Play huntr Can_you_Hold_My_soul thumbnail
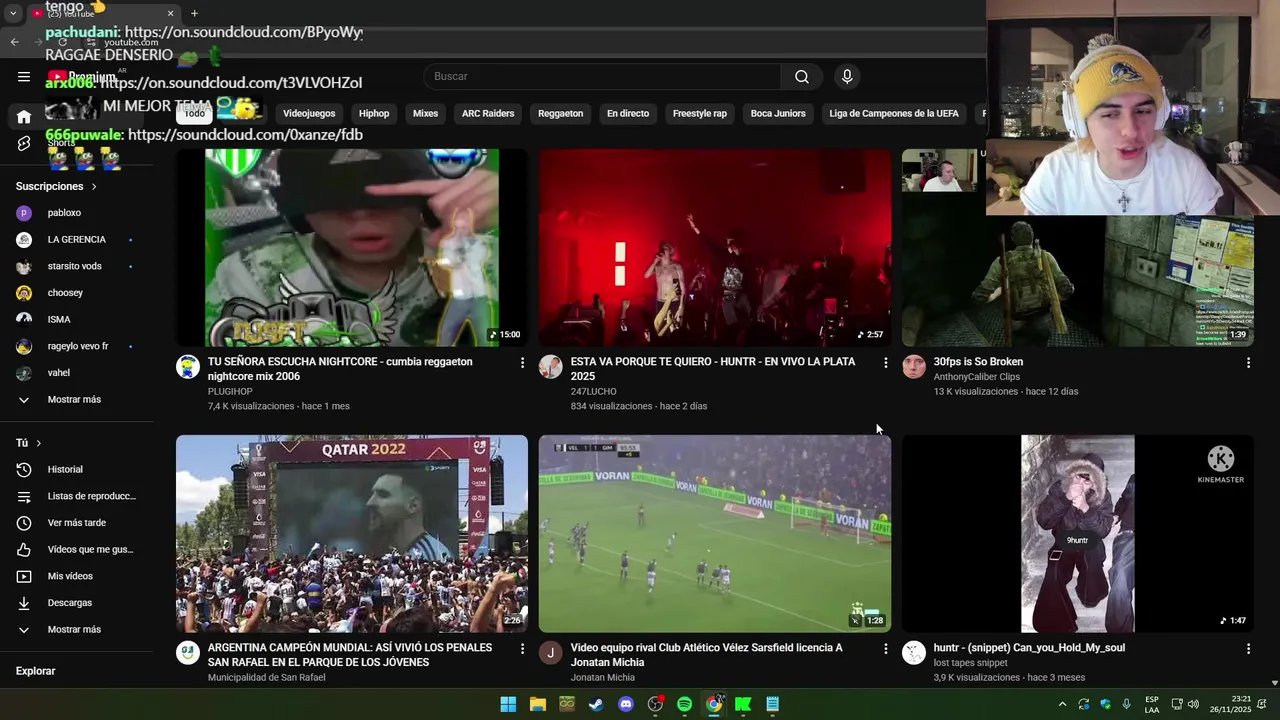The image size is (1280, 720). coord(1078,534)
